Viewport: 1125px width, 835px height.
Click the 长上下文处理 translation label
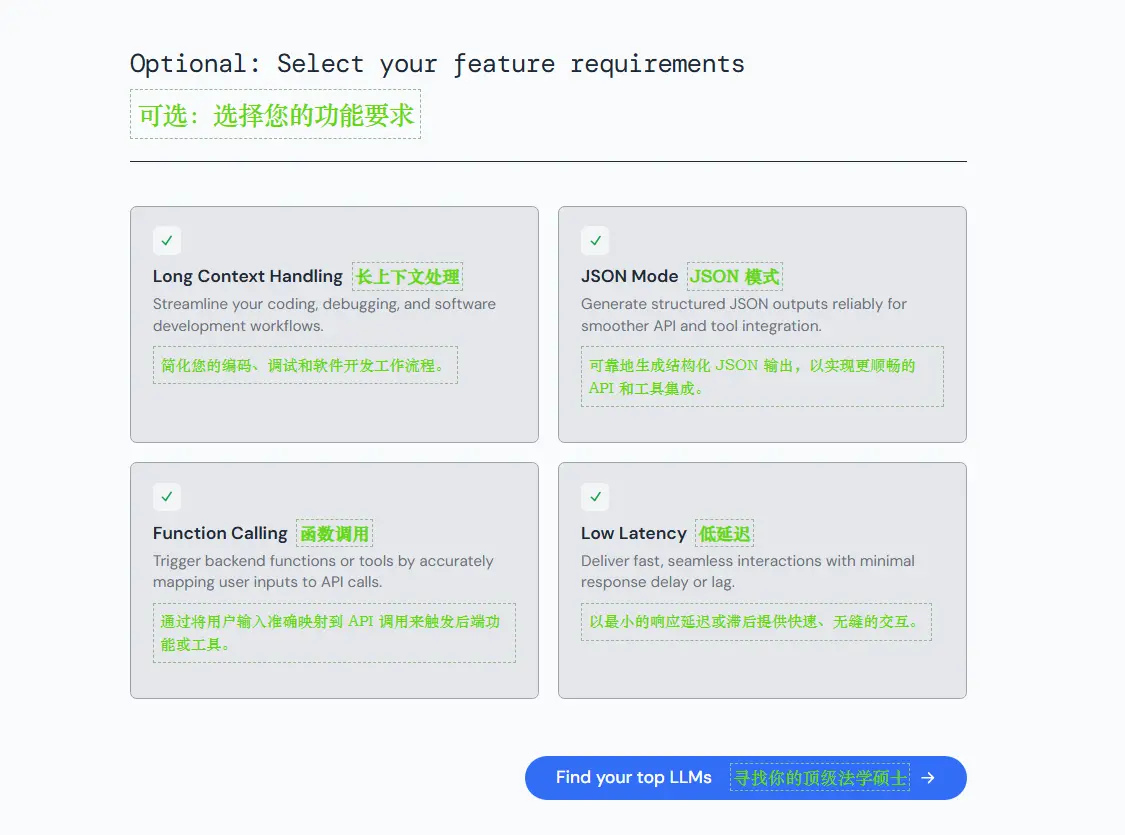[x=407, y=277]
